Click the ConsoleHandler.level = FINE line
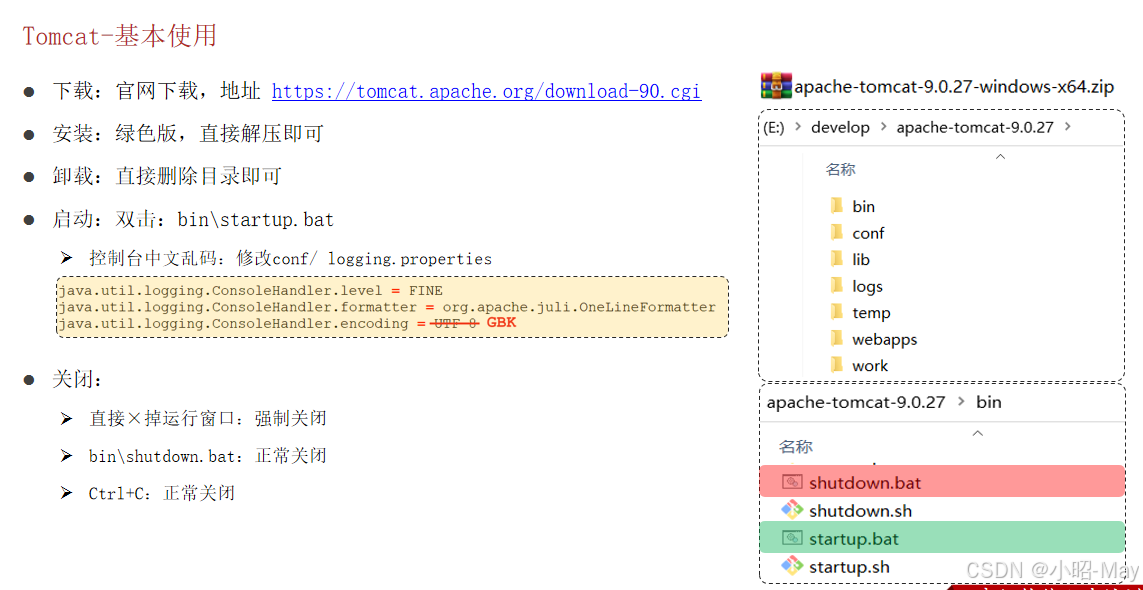The image size is (1143, 590). pyautogui.click(x=251, y=290)
